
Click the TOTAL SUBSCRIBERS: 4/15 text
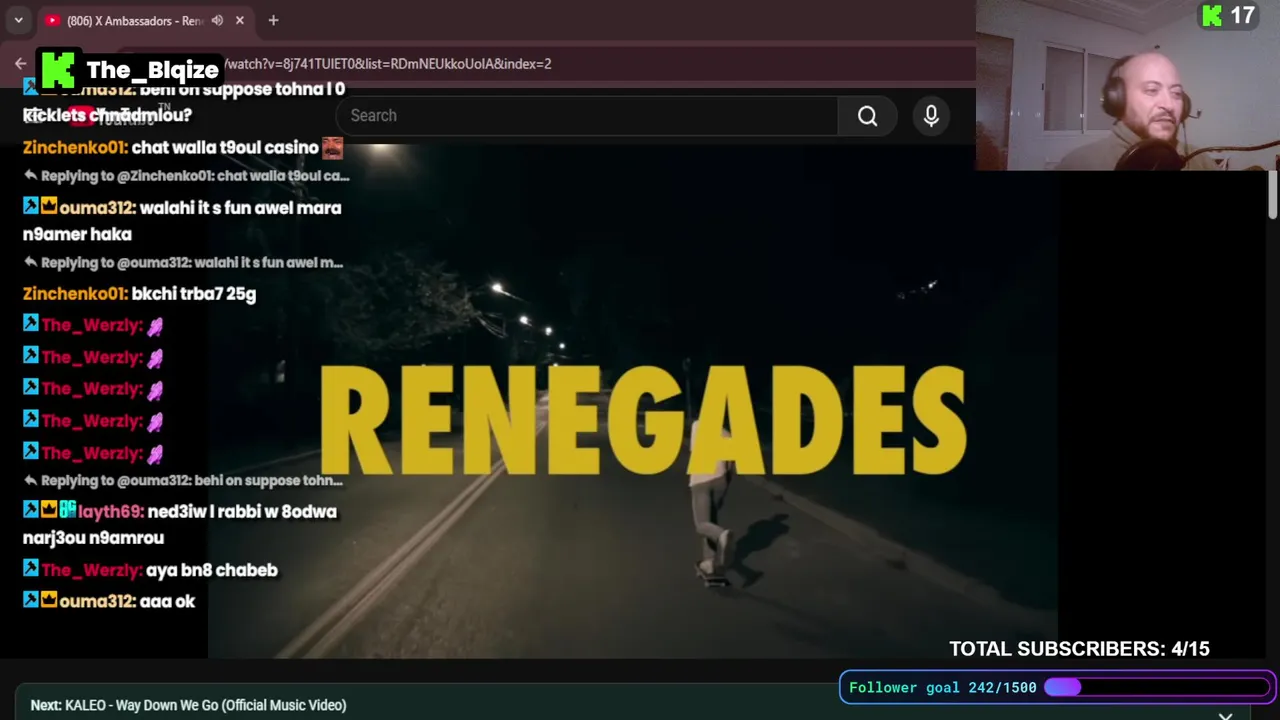(1079, 649)
